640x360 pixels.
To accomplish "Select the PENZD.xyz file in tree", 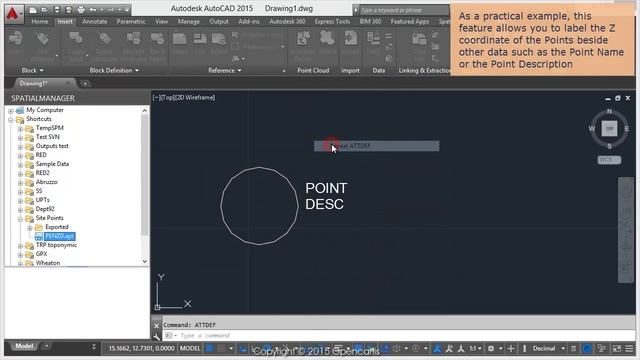I will (60, 236).
